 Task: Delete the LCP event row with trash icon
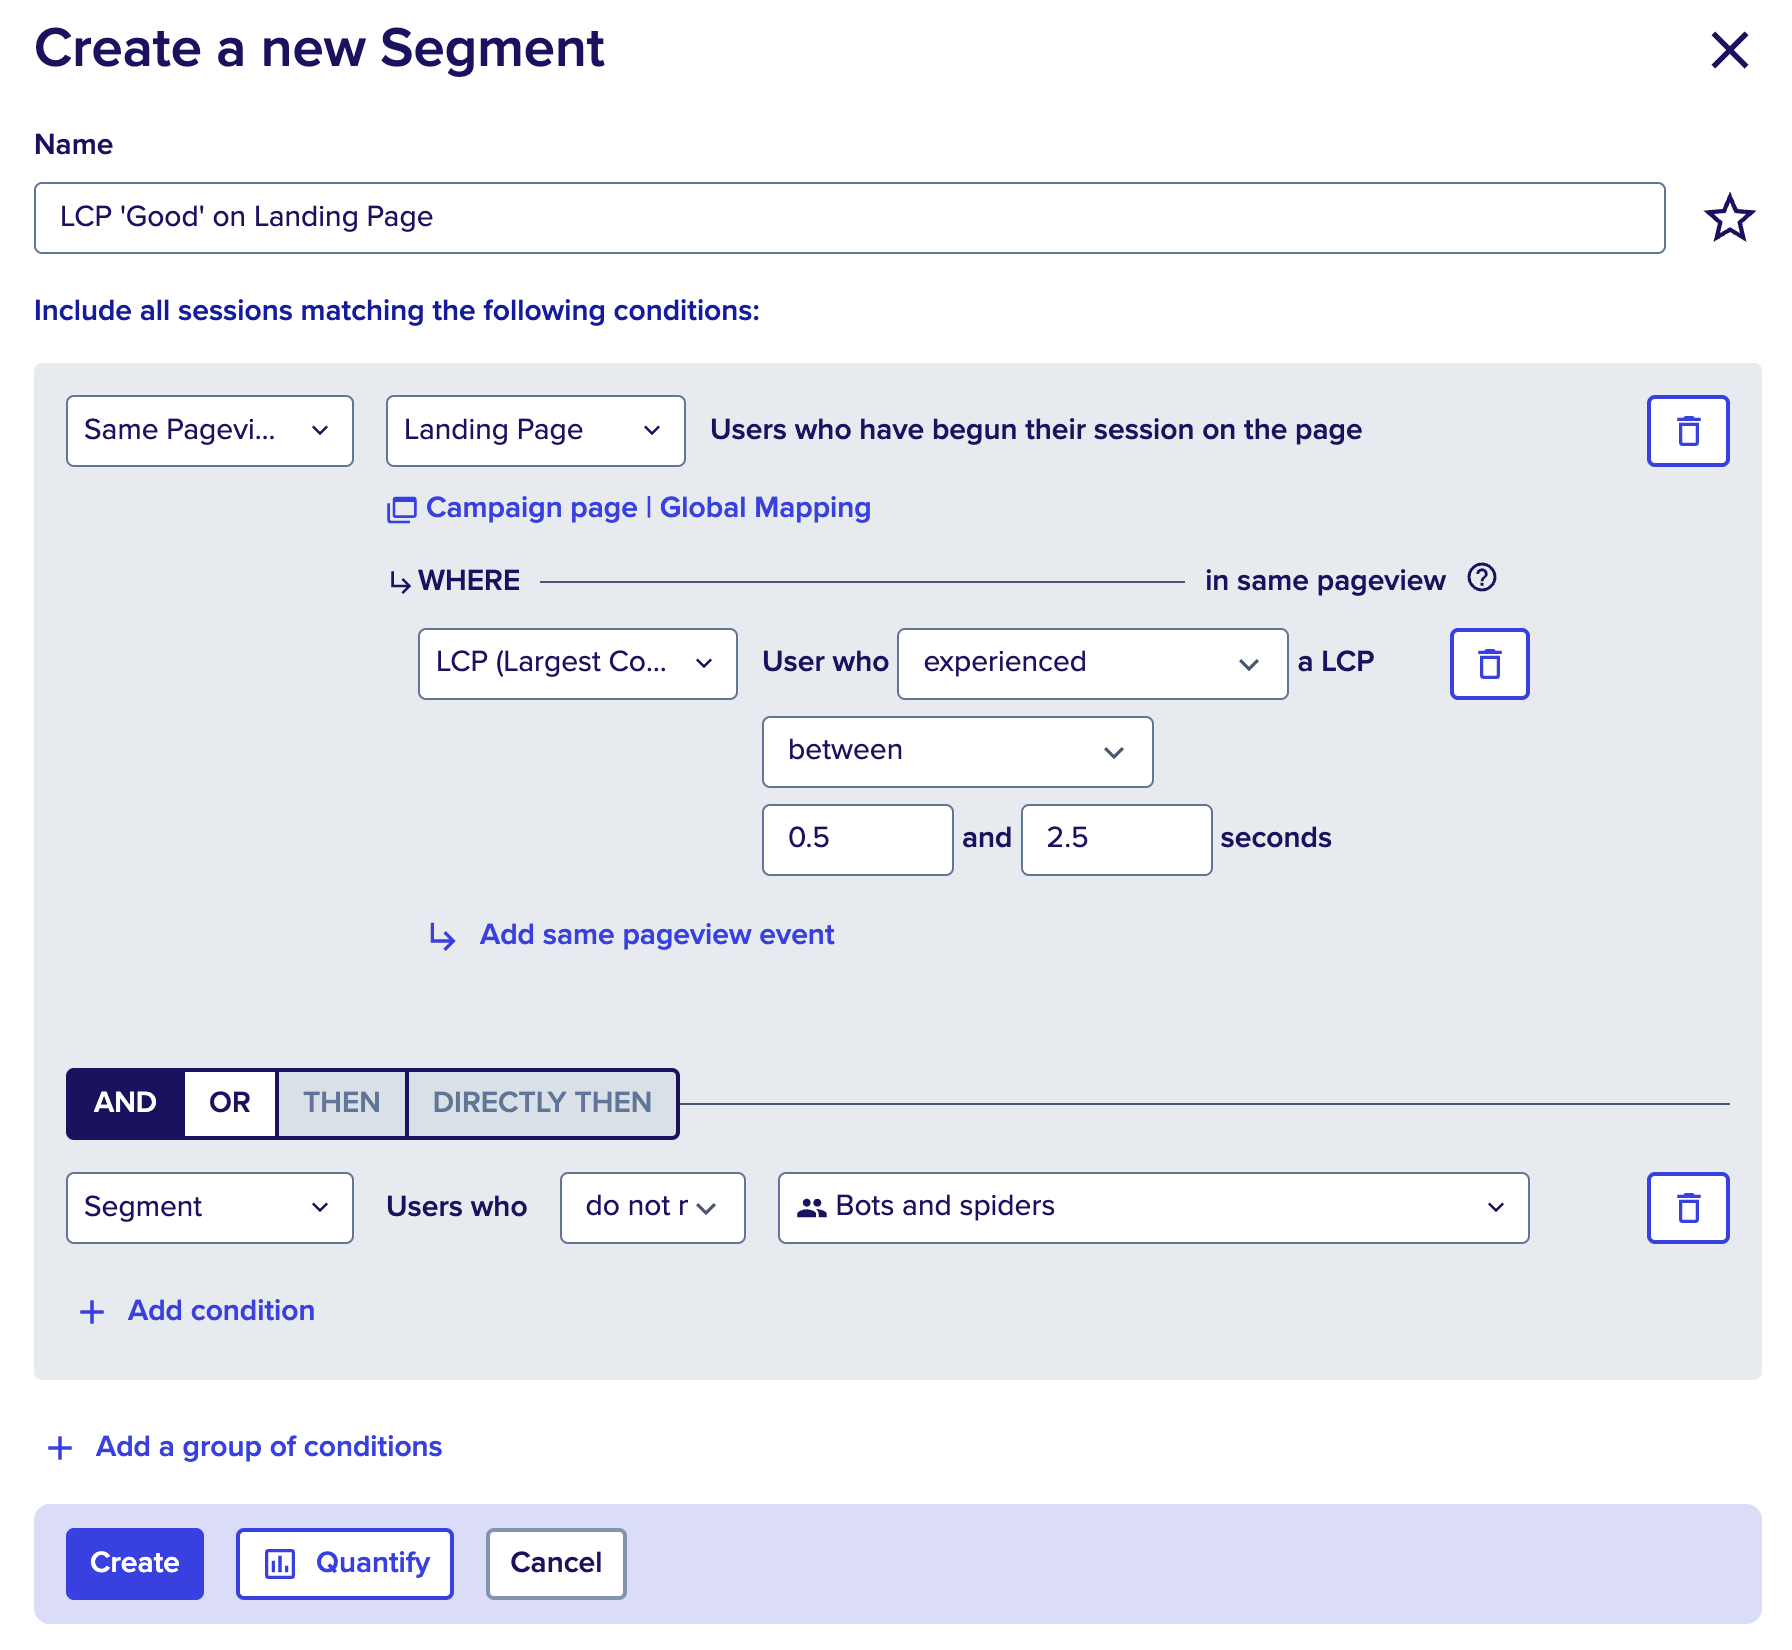click(x=1489, y=664)
